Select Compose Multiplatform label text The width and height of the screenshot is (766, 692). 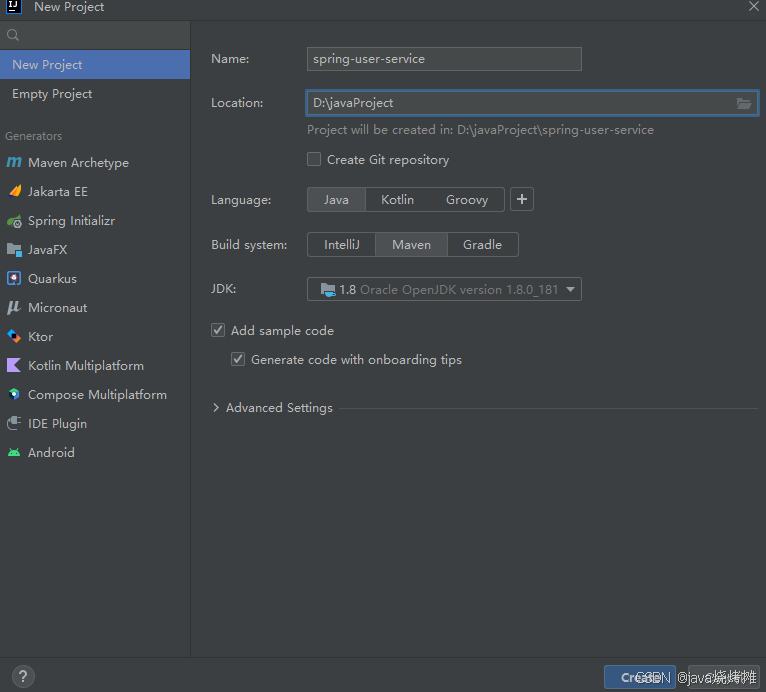[x=97, y=395]
